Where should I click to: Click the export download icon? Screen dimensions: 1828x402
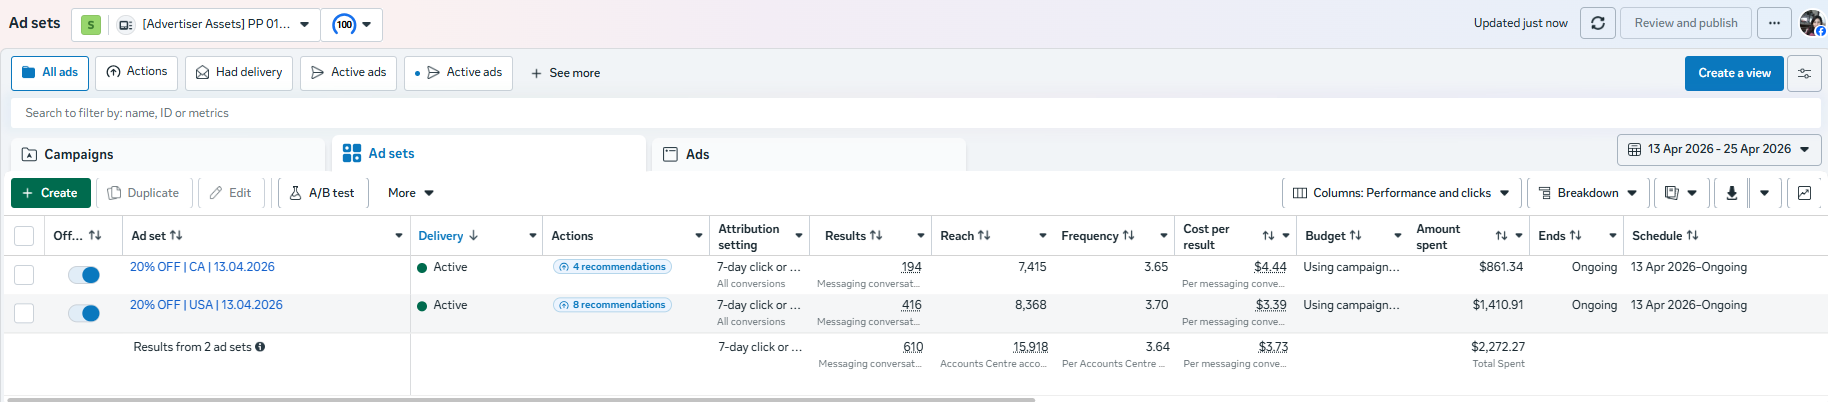point(1731,193)
